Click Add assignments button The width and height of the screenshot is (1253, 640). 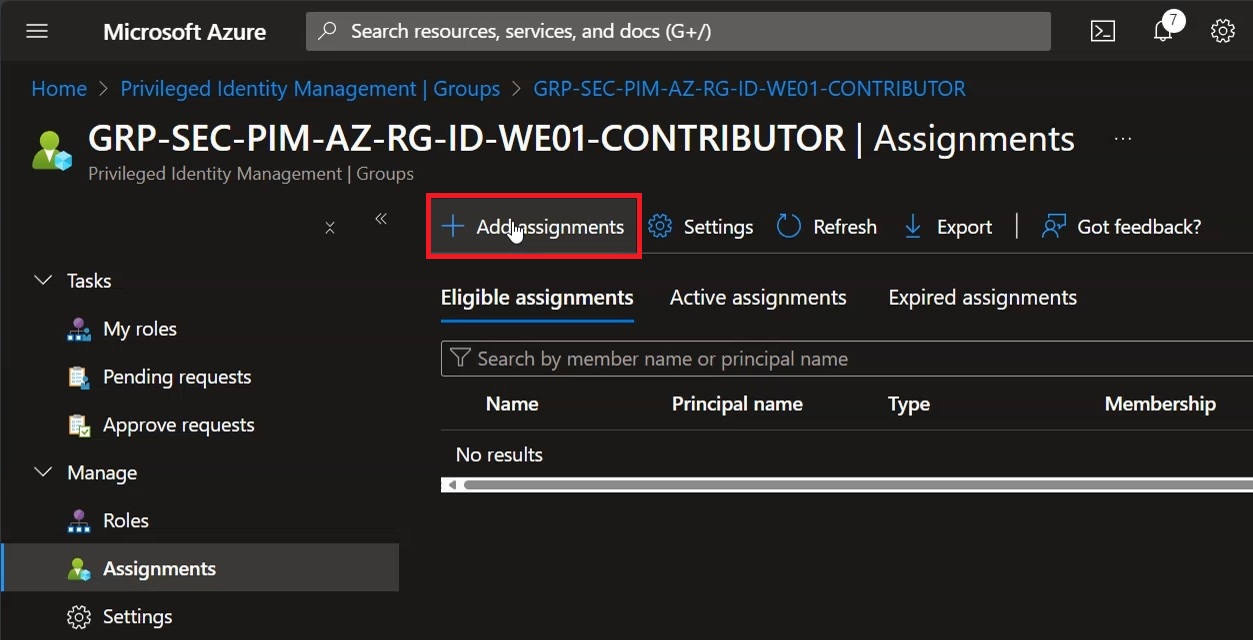click(x=534, y=227)
